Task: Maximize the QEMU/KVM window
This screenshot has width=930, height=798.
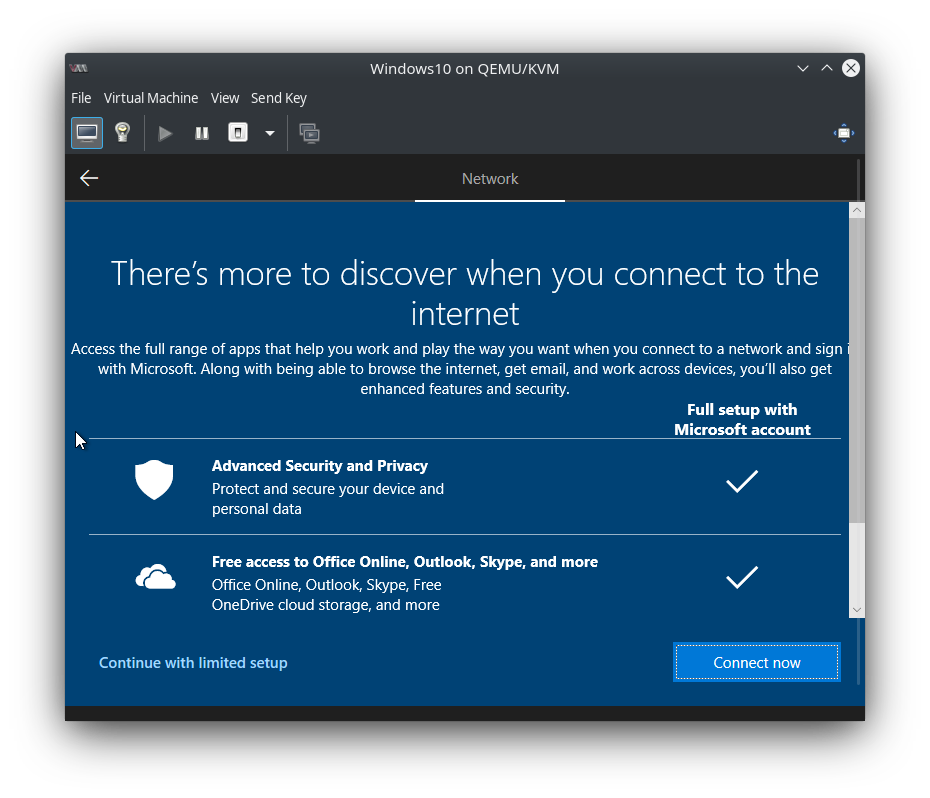Action: pos(826,68)
